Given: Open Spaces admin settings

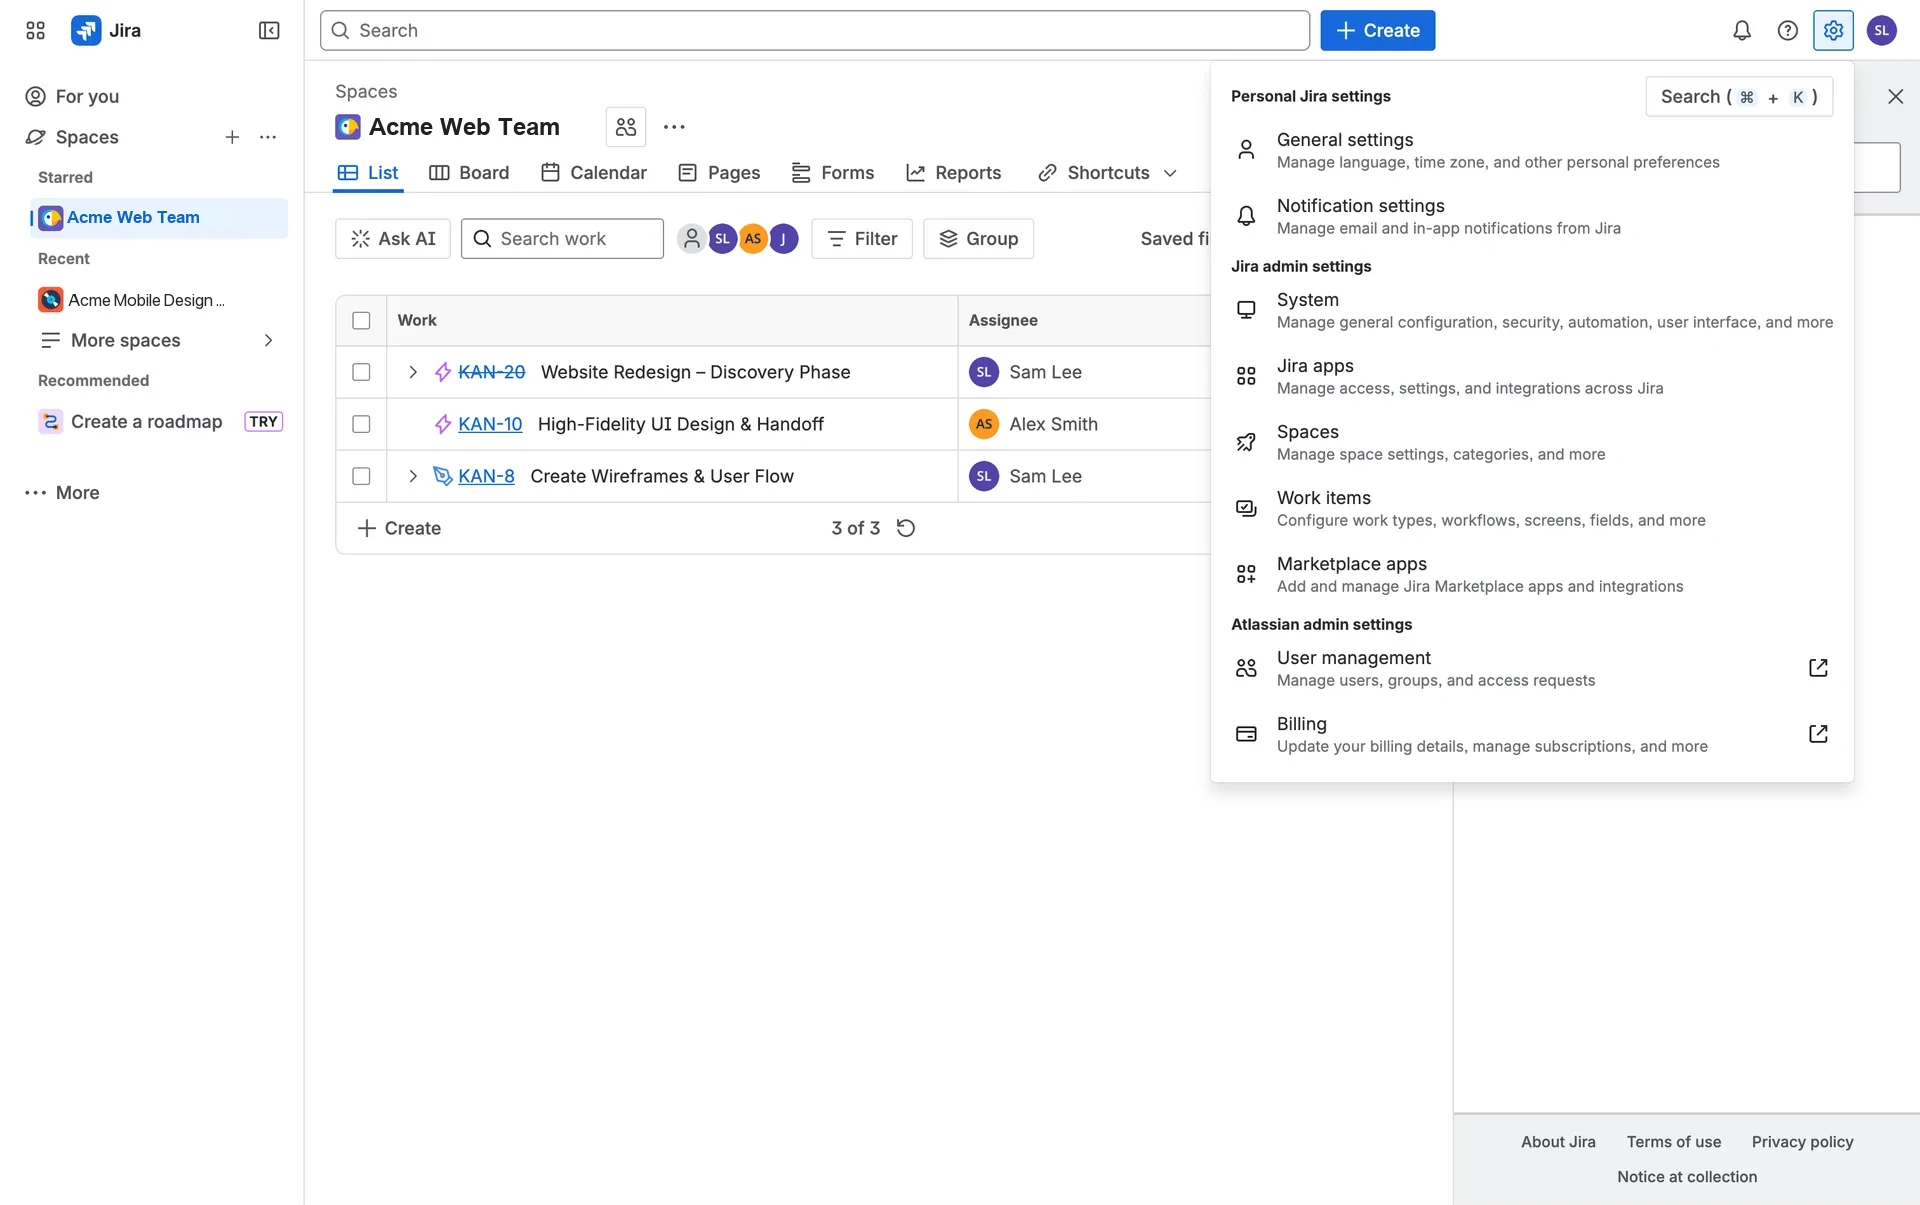Looking at the screenshot, I should point(1532,442).
